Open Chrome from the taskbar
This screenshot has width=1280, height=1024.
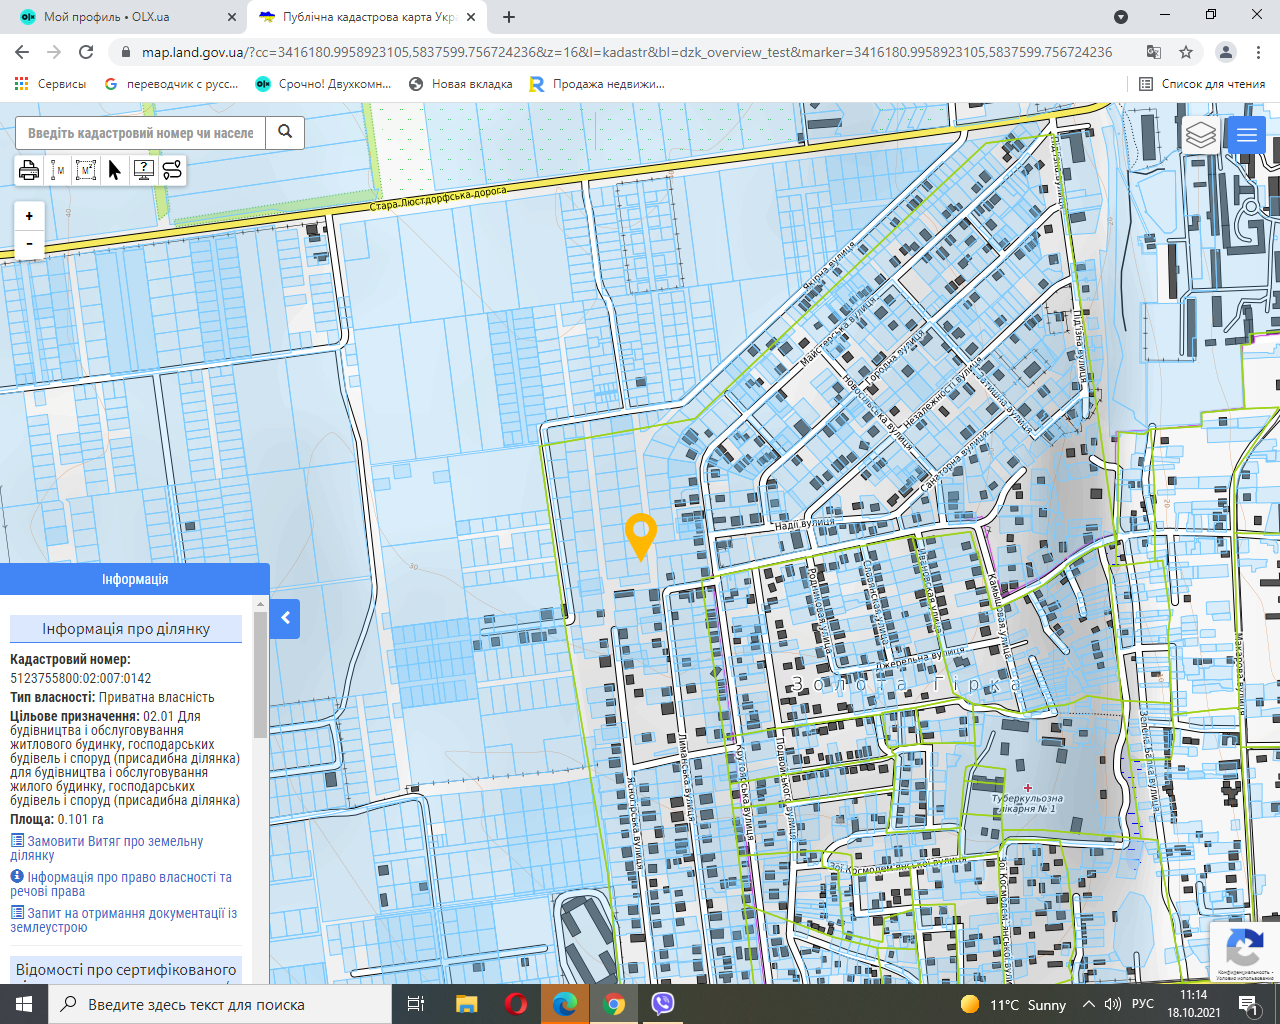[x=614, y=1004]
